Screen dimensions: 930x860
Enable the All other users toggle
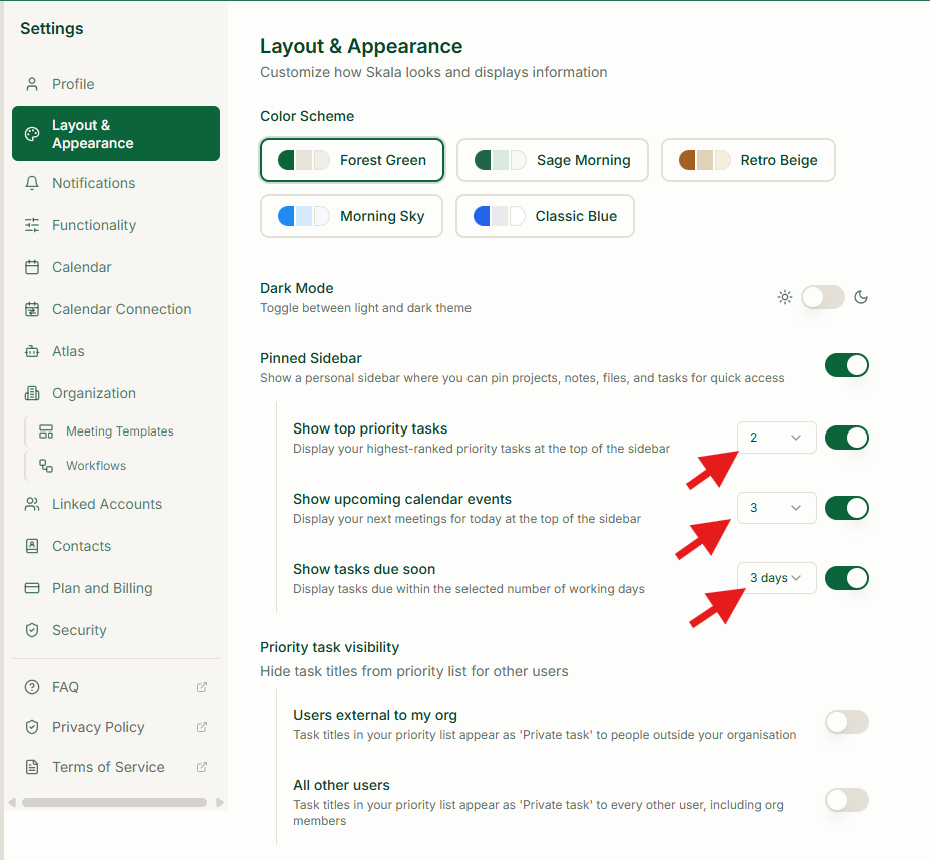pos(846,800)
